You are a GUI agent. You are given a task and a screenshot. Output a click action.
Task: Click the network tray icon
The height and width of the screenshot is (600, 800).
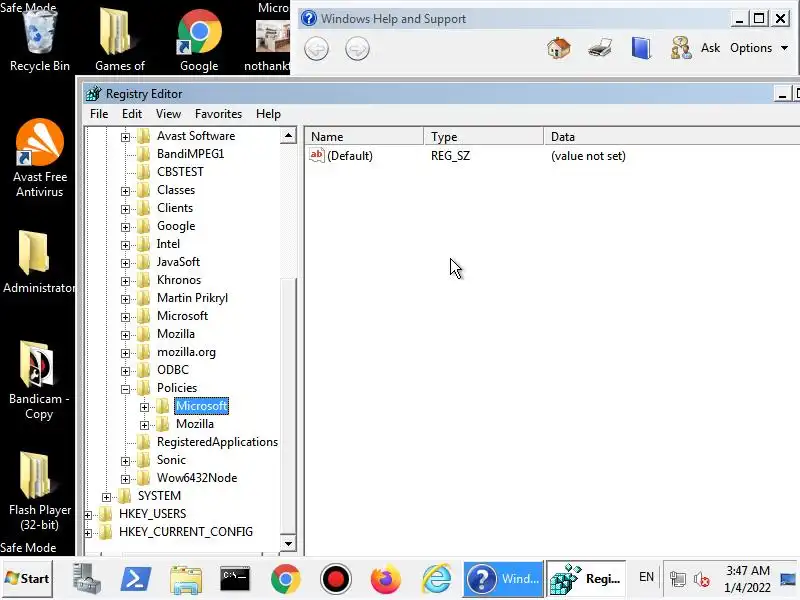(678, 579)
